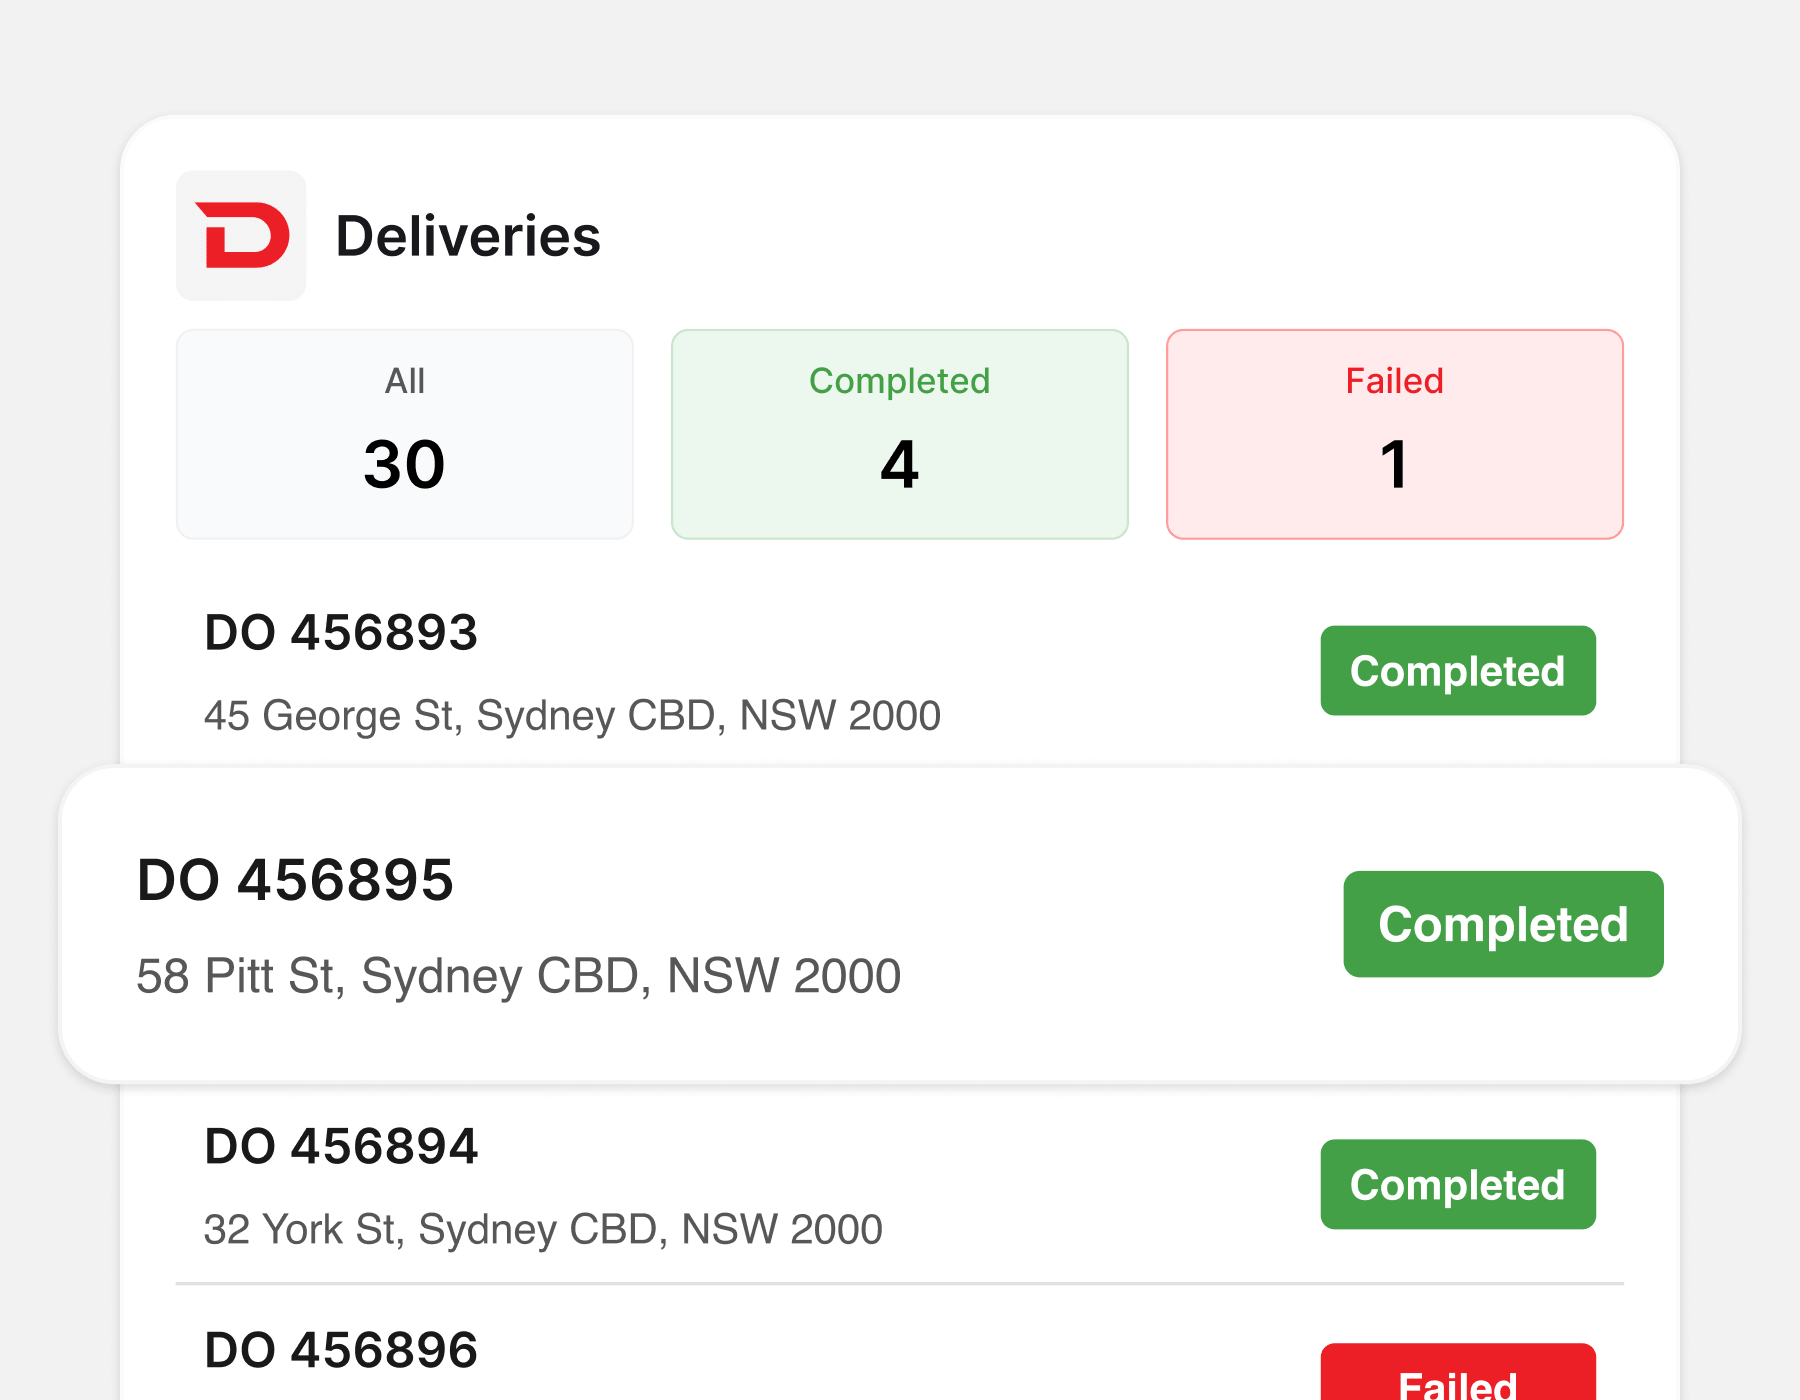Click the Completed badge for DO 456893

1458,671
